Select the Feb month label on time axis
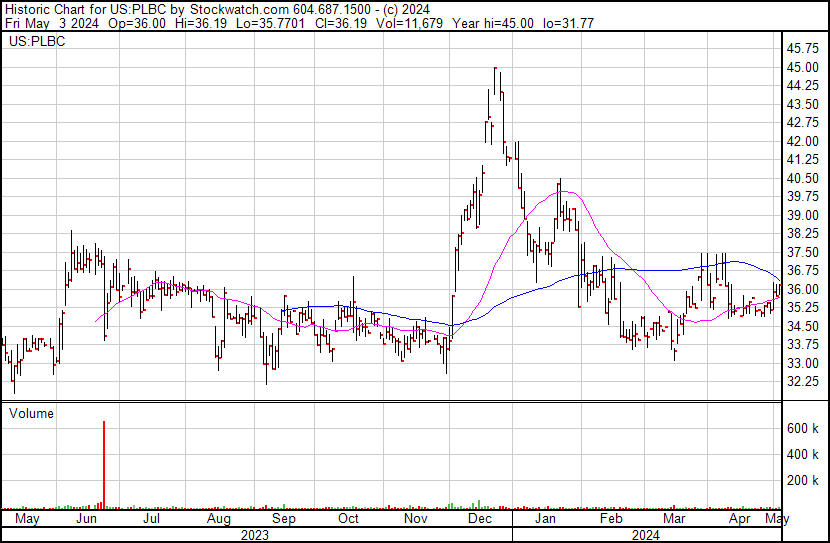The width and height of the screenshot is (830, 543). click(x=610, y=520)
